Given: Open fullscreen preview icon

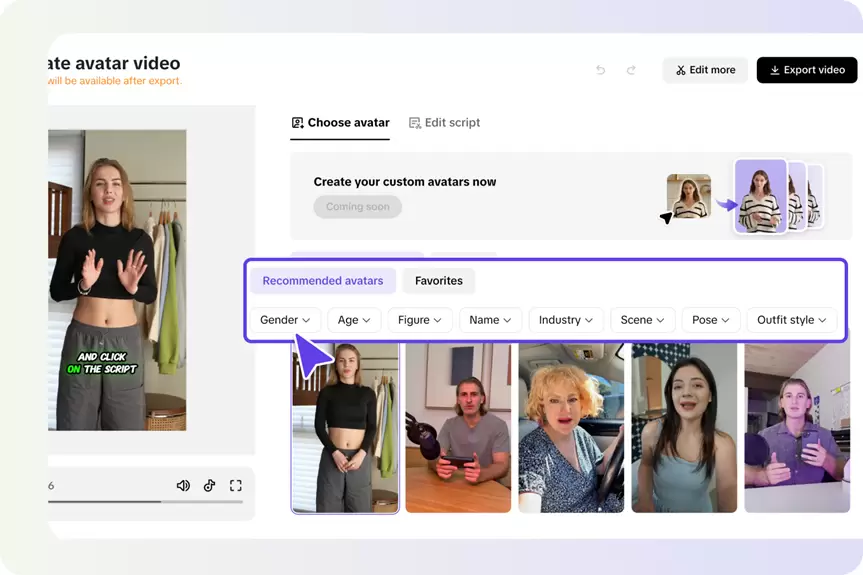Looking at the screenshot, I should point(236,485).
